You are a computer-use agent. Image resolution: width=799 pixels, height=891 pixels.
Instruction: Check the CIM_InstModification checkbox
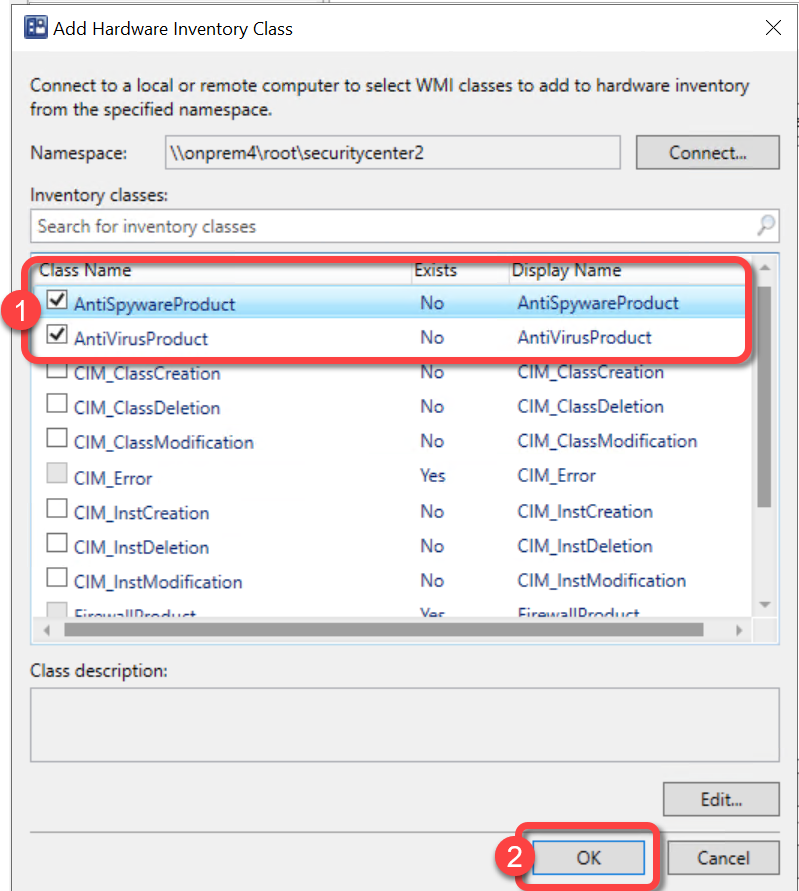57,581
